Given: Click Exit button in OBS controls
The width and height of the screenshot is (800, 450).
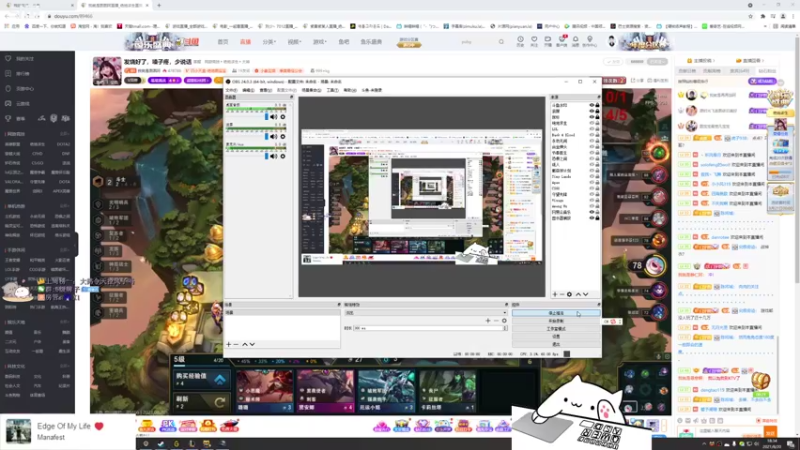Looking at the screenshot, I should point(556,344).
